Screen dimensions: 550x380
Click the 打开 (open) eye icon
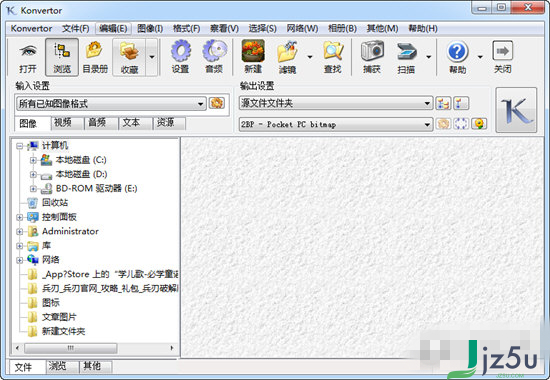point(28,52)
